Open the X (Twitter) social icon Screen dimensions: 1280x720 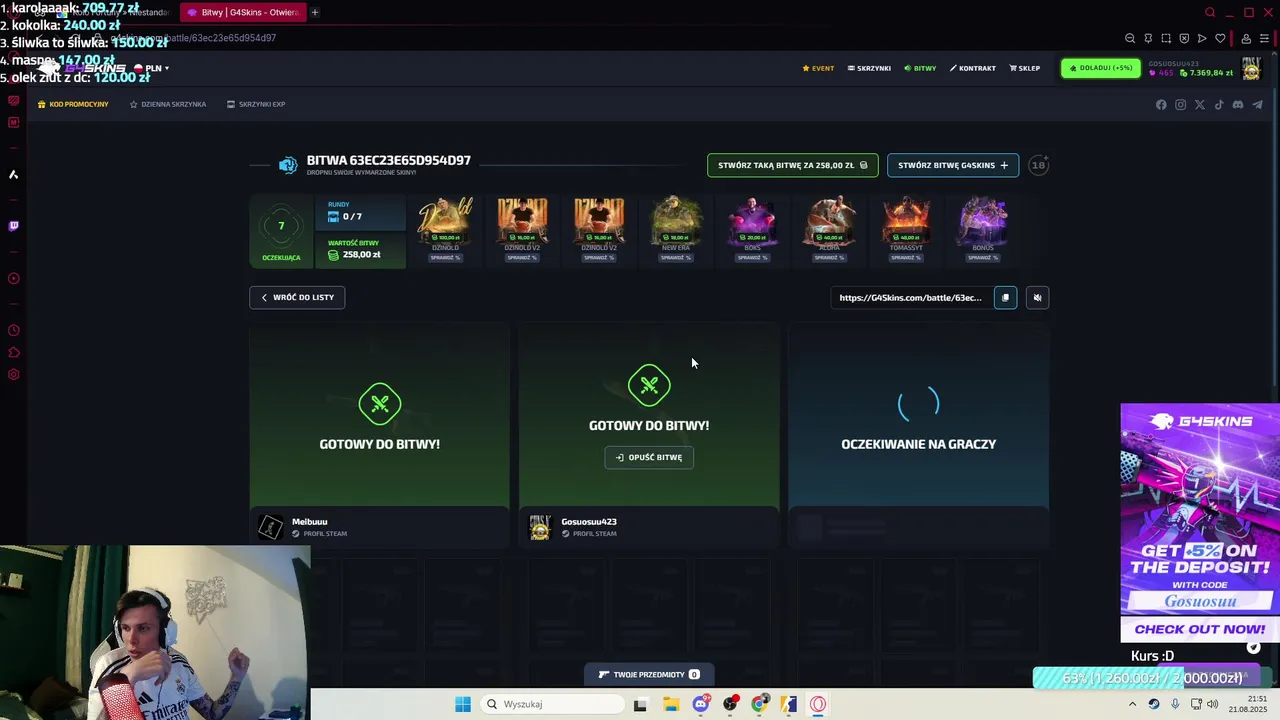pyautogui.click(x=1200, y=105)
